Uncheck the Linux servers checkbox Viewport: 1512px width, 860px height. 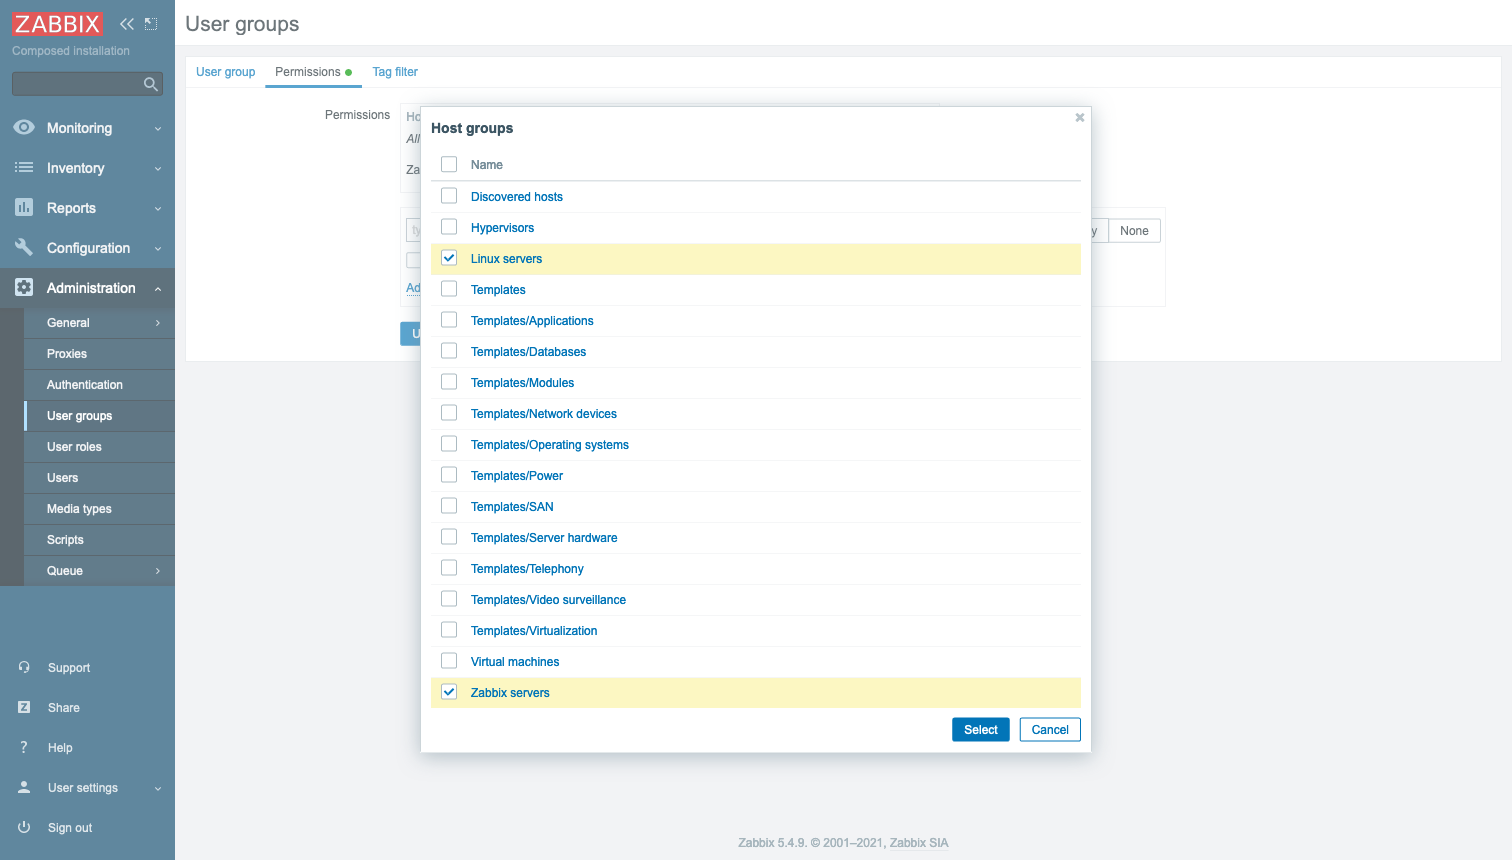point(449,258)
